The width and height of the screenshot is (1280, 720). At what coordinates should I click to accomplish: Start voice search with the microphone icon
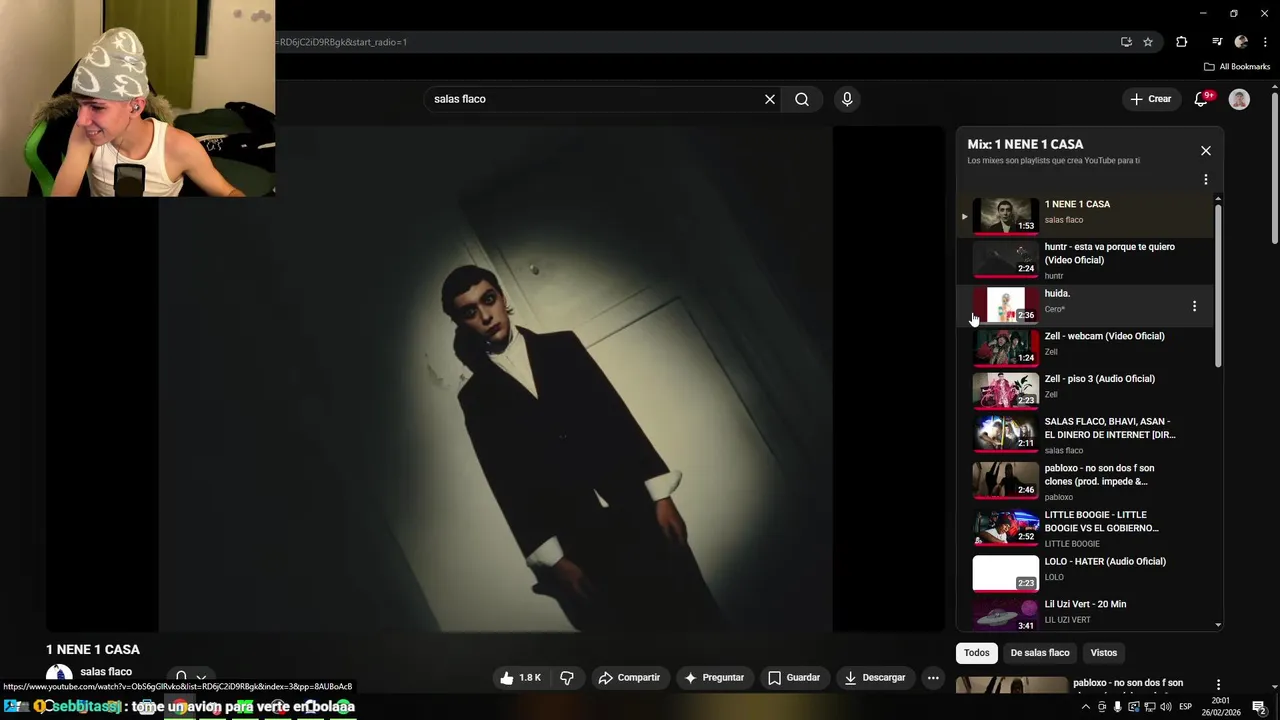tap(847, 99)
